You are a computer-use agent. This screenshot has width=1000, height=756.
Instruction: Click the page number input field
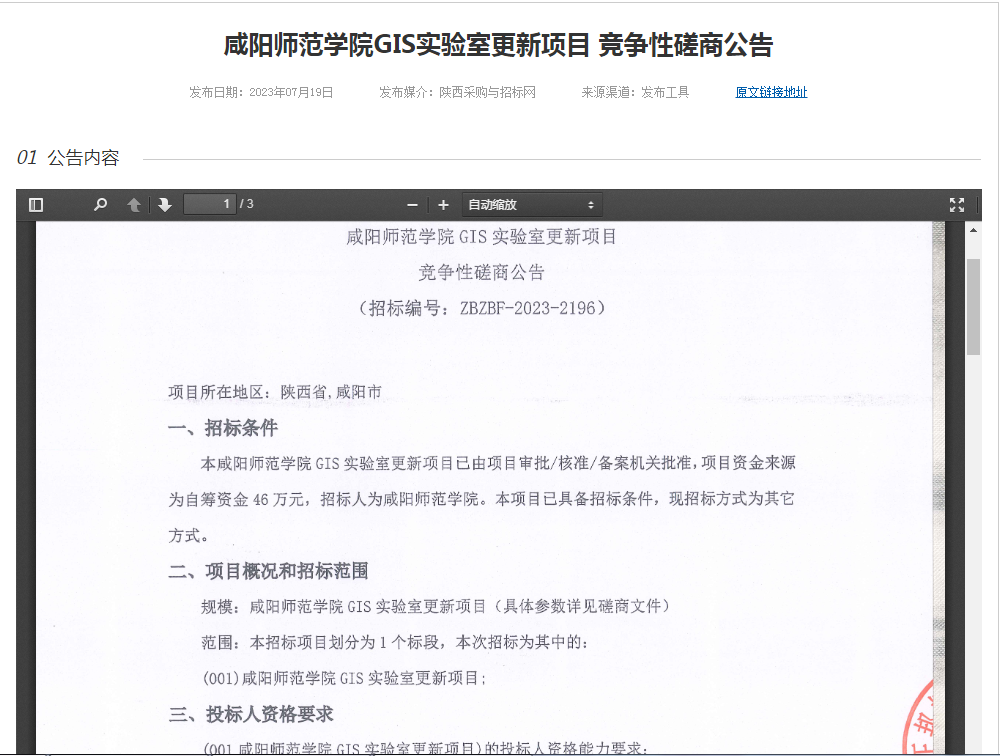coord(209,204)
